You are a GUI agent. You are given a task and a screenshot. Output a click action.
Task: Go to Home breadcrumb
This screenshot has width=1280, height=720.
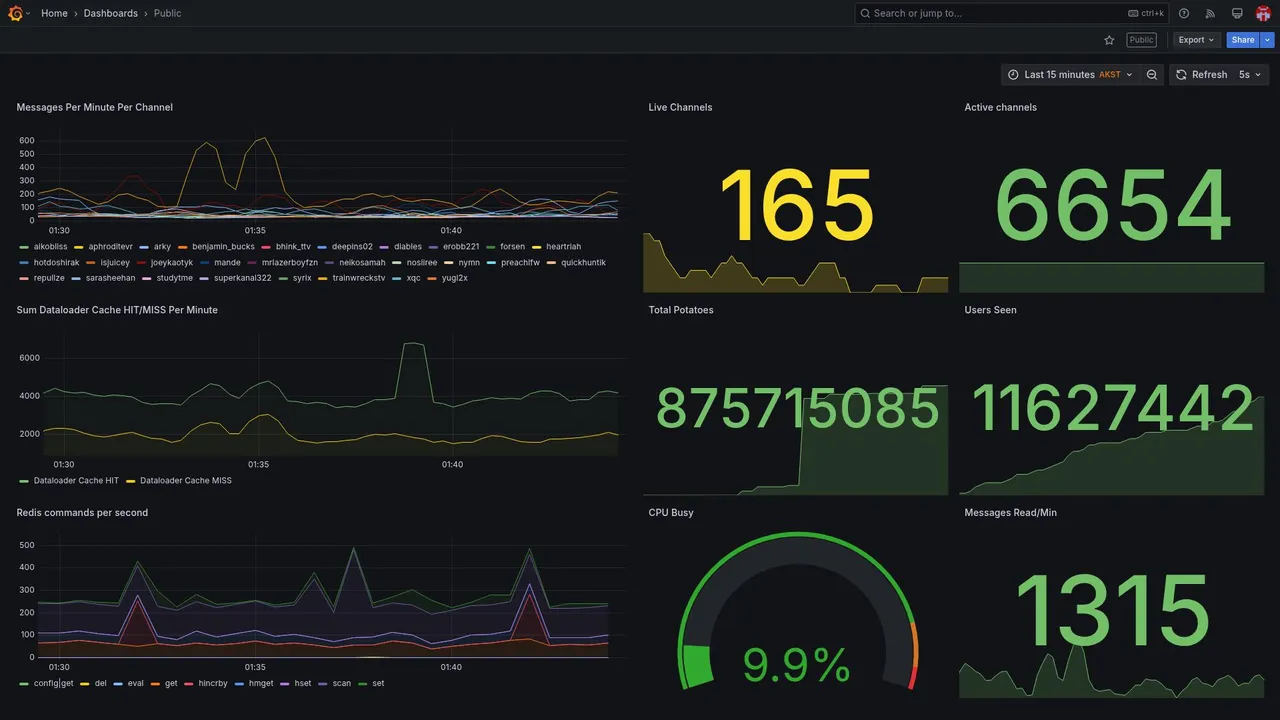pos(54,13)
